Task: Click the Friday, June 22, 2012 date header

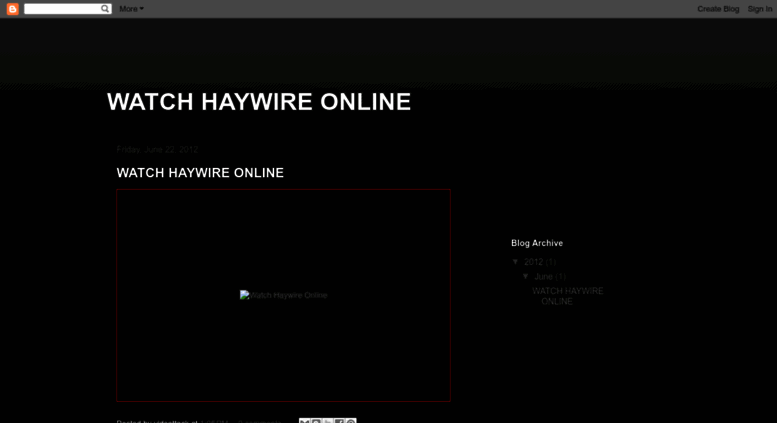Action: tap(157, 150)
